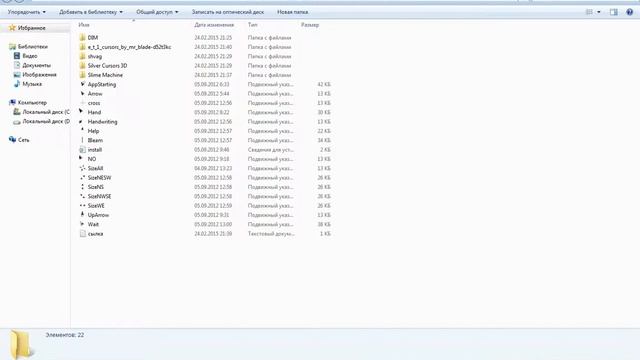Select the сылка text document icon
The height and width of the screenshot is (360, 640).
82,234
